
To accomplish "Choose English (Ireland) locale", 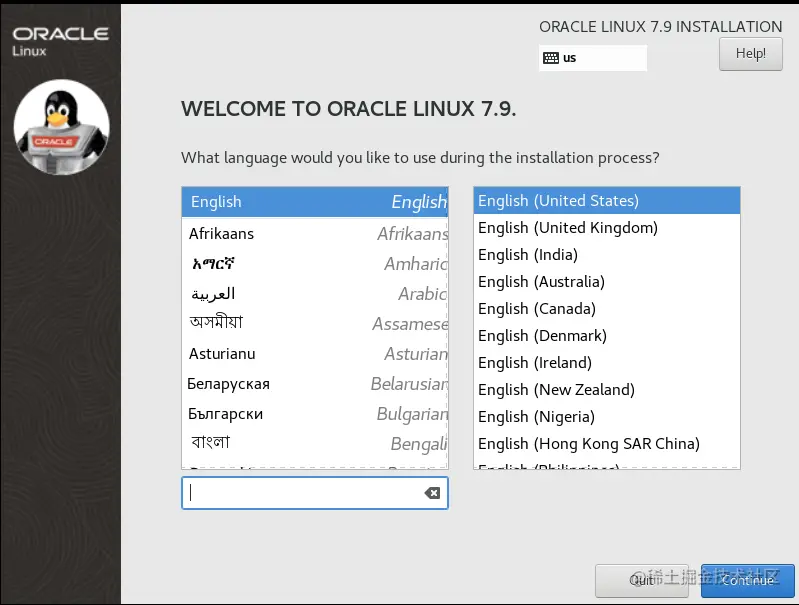I will tap(607, 363).
